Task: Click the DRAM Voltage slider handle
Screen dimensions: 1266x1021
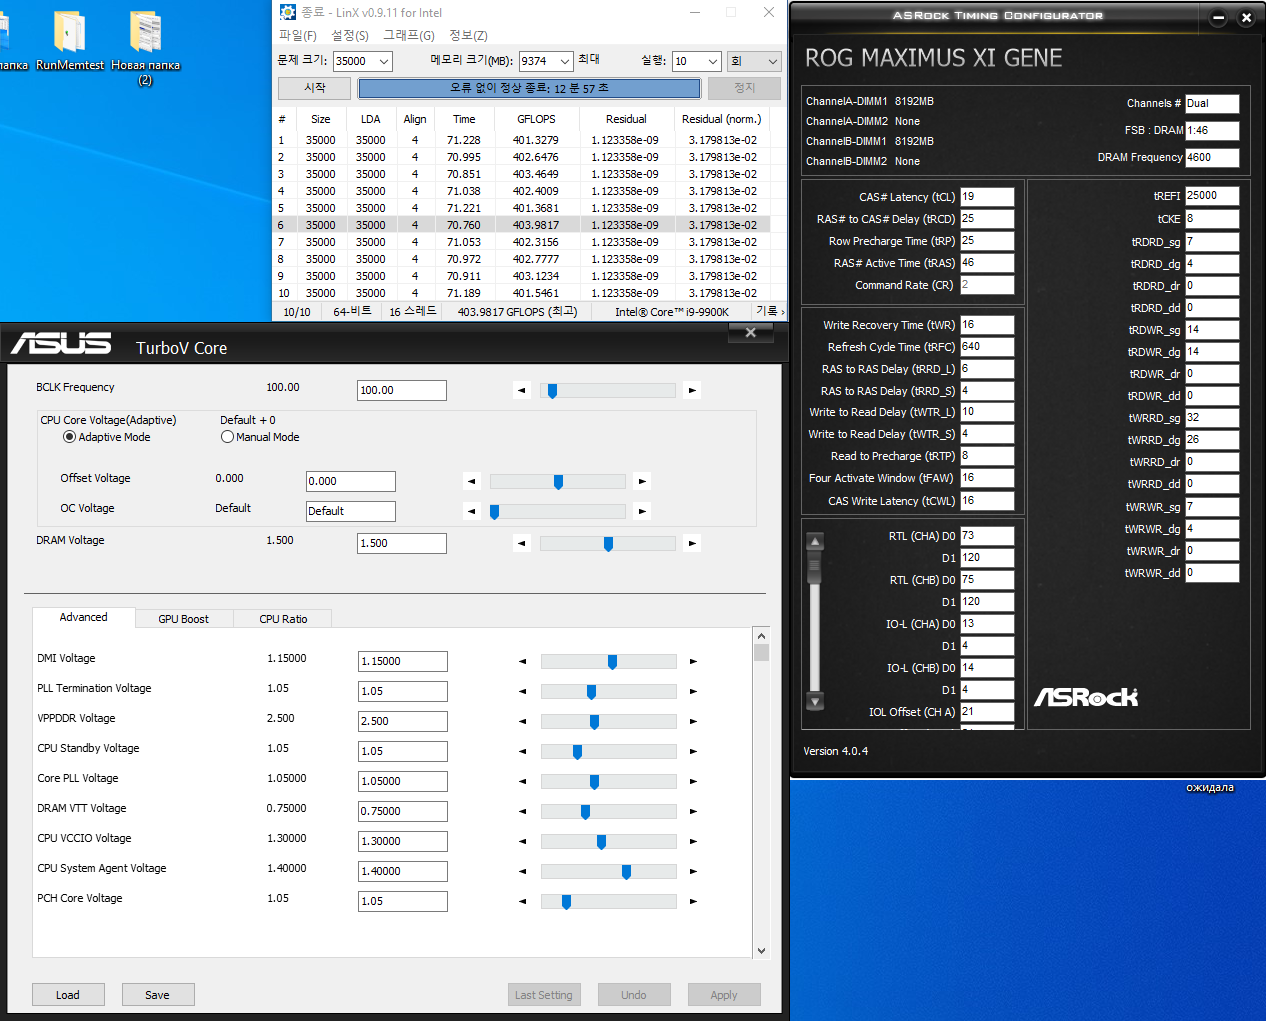Action: (608, 544)
